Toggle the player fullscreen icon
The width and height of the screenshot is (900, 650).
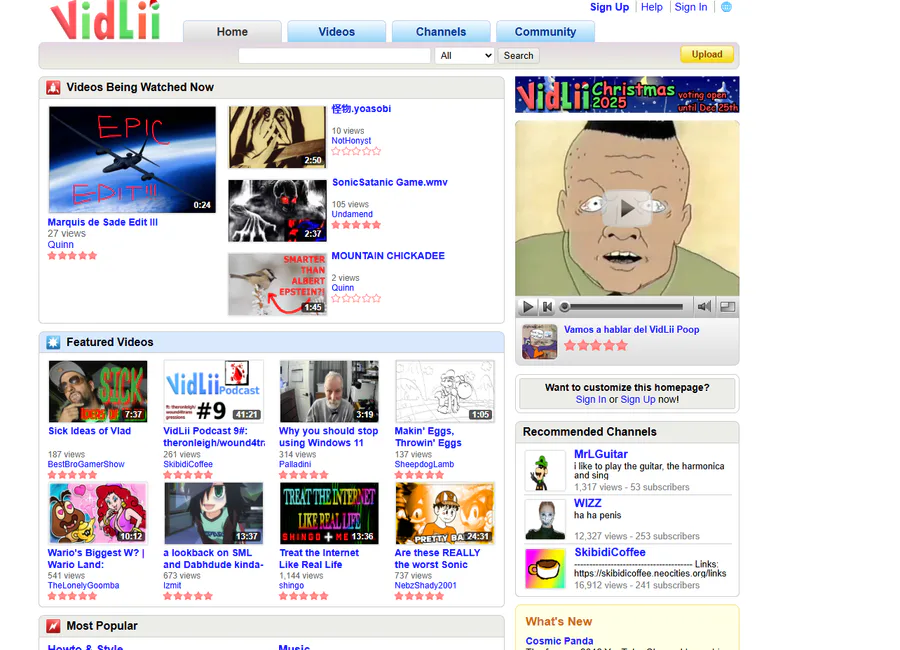click(x=727, y=307)
